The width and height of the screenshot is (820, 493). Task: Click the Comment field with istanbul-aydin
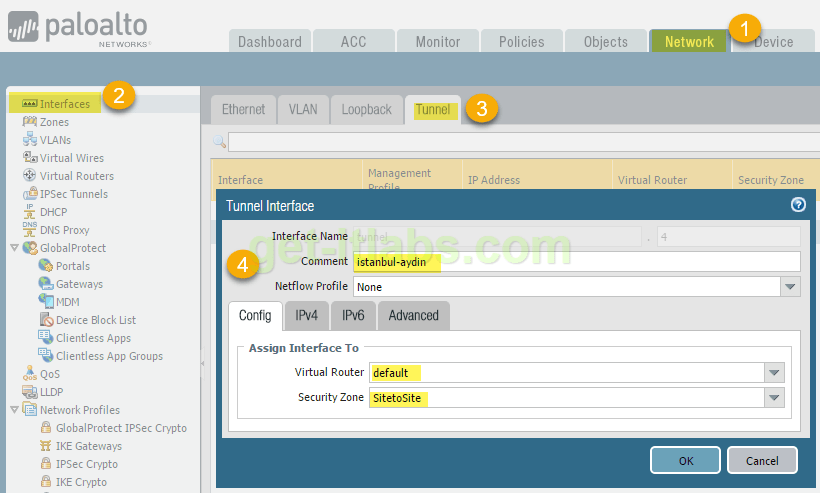pyautogui.click(x=575, y=262)
